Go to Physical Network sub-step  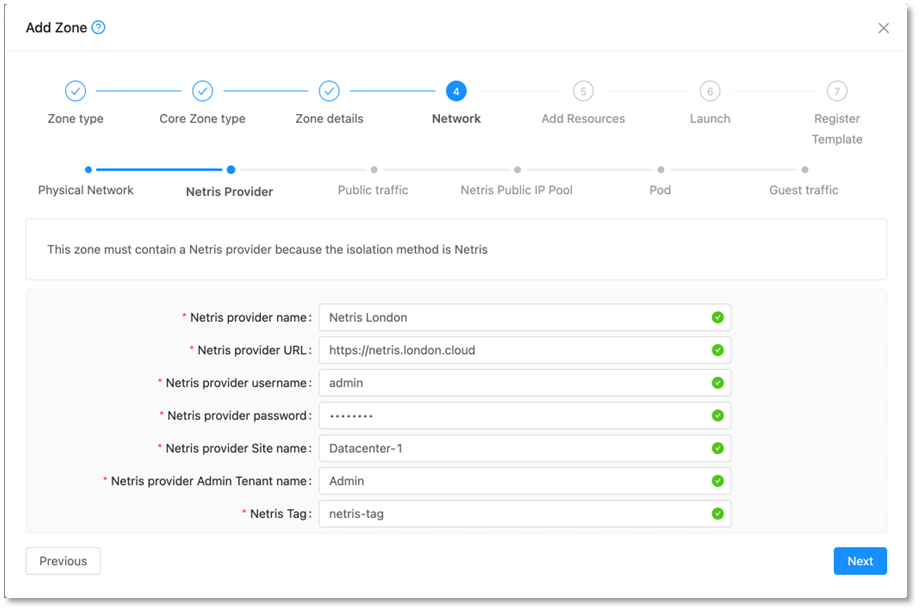click(86, 189)
